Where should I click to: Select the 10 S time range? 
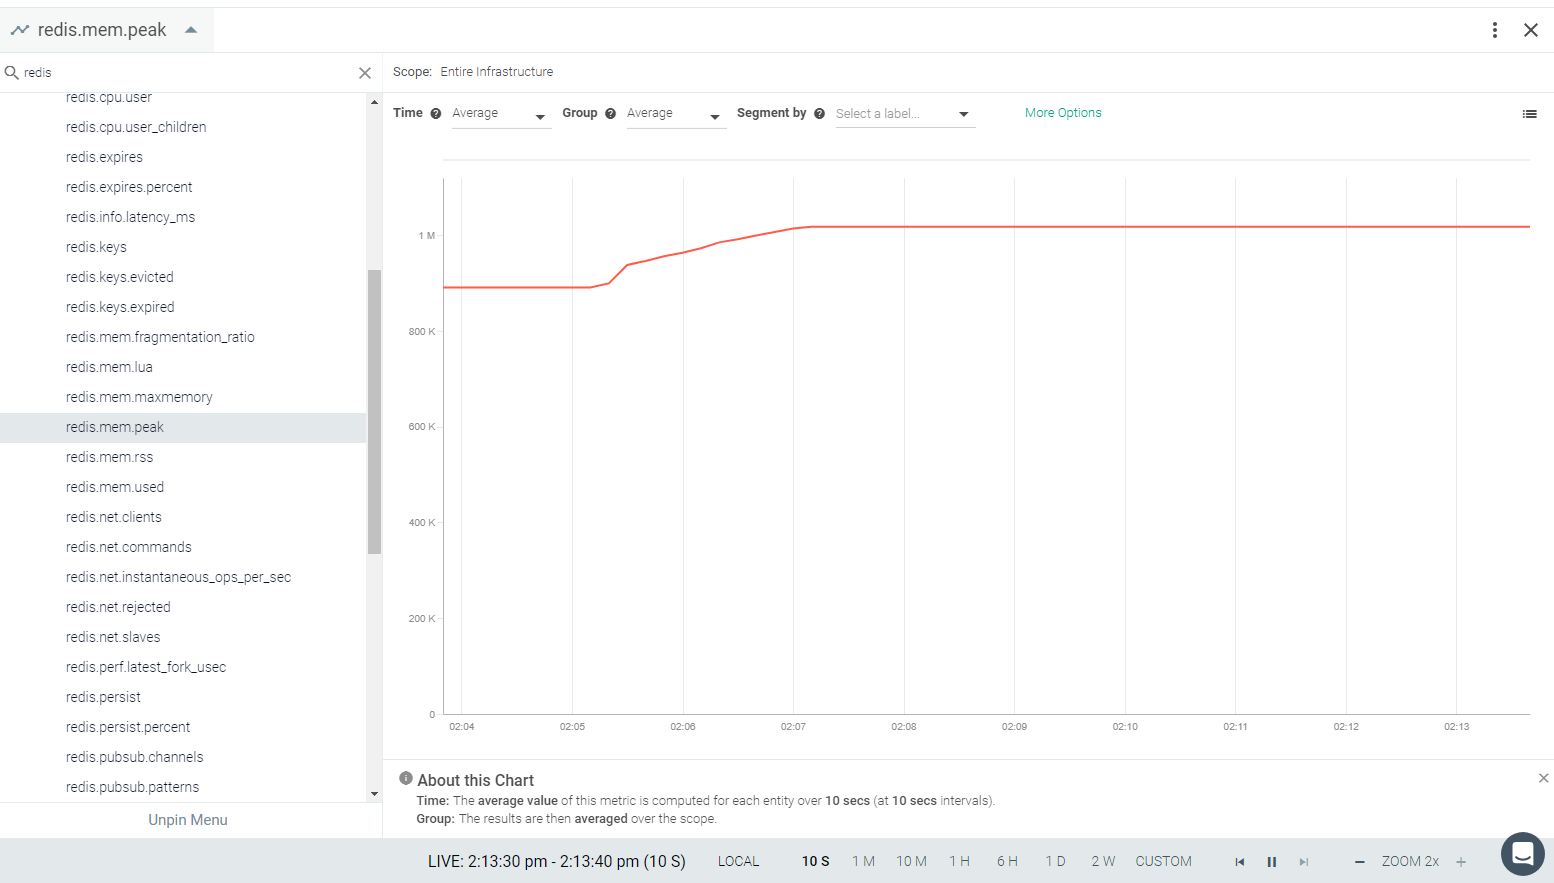(816, 862)
